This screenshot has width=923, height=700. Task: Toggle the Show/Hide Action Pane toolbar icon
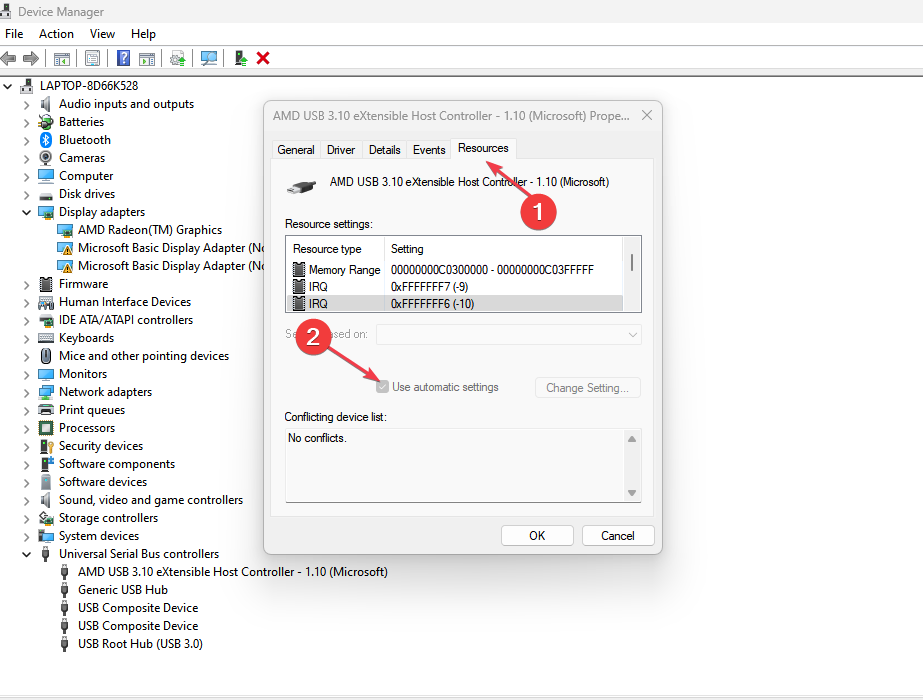(x=147, y=58)
